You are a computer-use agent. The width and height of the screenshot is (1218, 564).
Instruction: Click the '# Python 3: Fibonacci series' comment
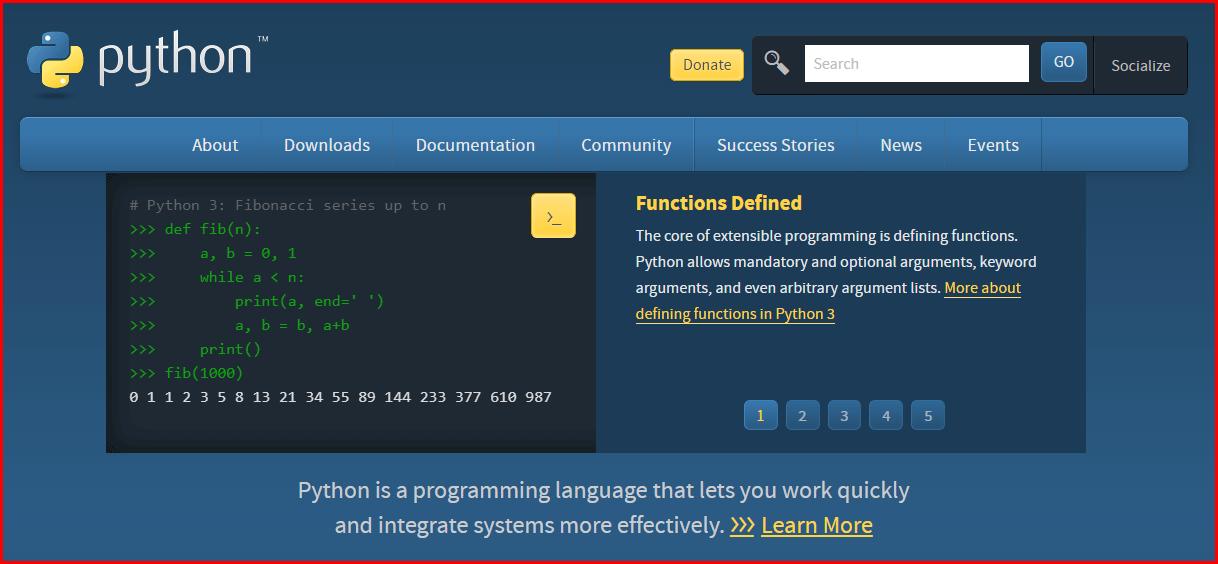pyautogui.click(x=288, y=205)
